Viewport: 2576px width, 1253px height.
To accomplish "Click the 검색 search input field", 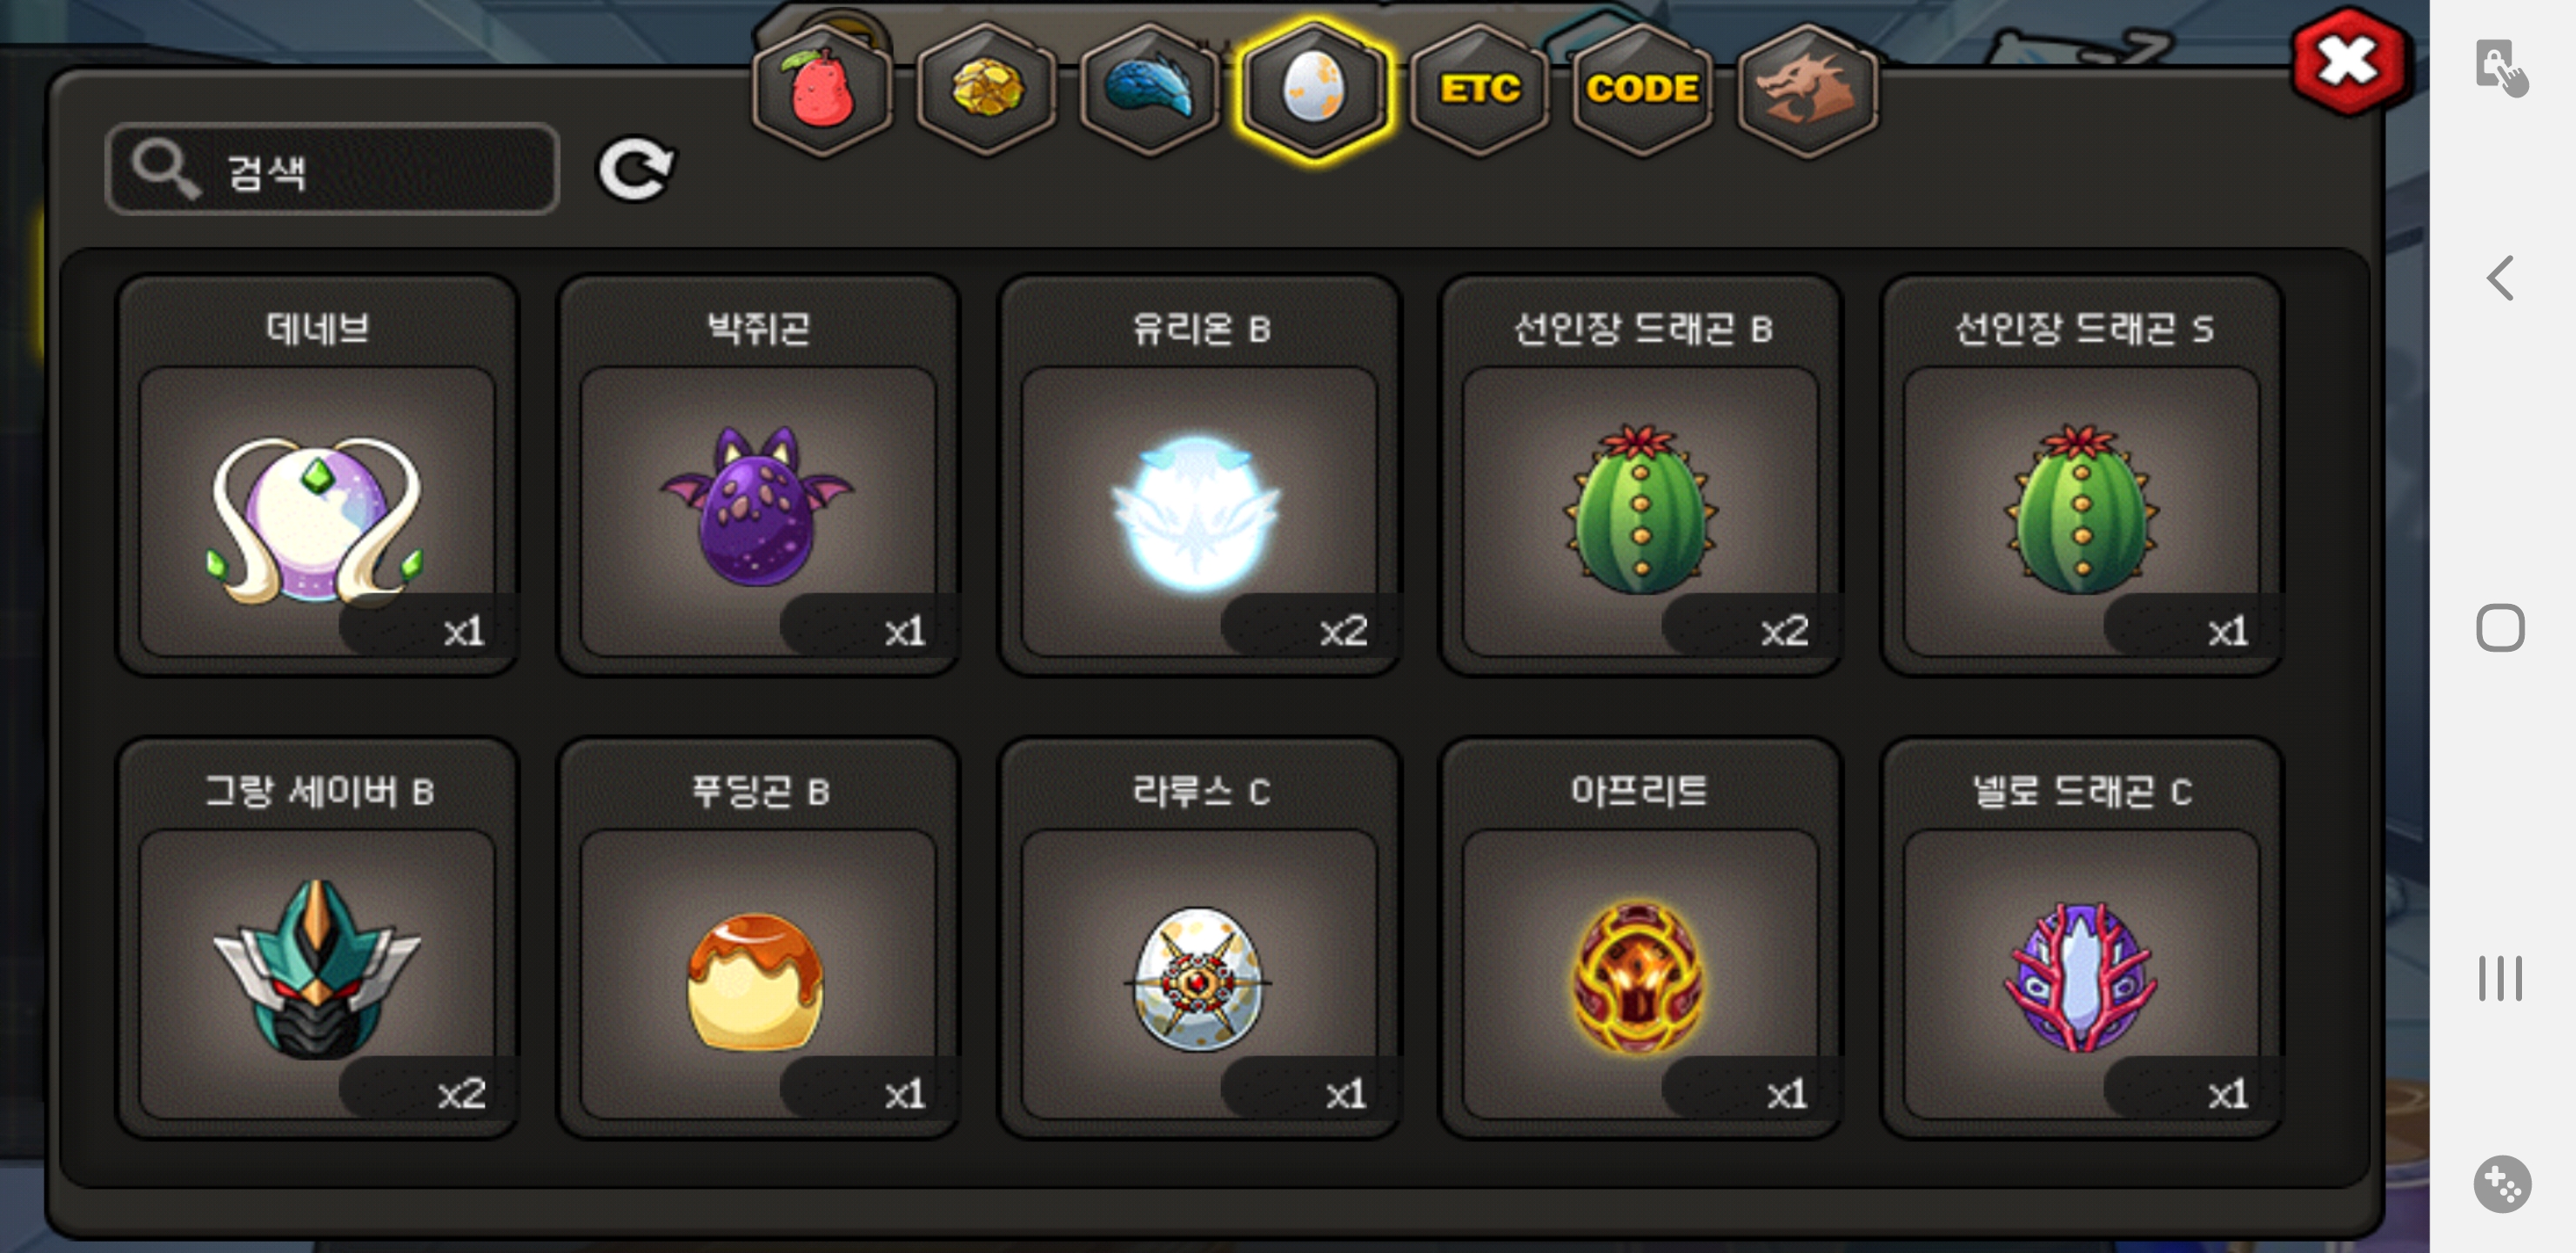I will (x=332, y=169).
